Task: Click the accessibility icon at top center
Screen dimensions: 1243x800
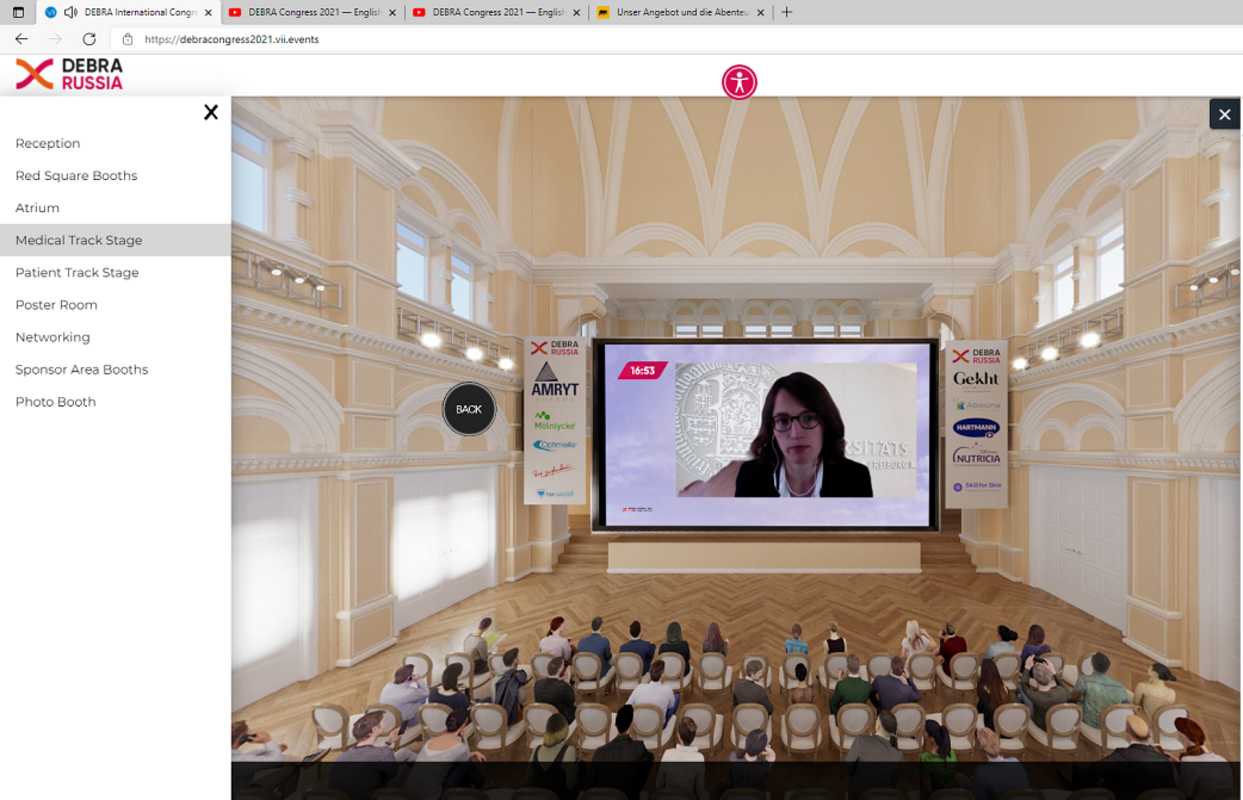Action: pyautogui.click(x=739, y=82)
